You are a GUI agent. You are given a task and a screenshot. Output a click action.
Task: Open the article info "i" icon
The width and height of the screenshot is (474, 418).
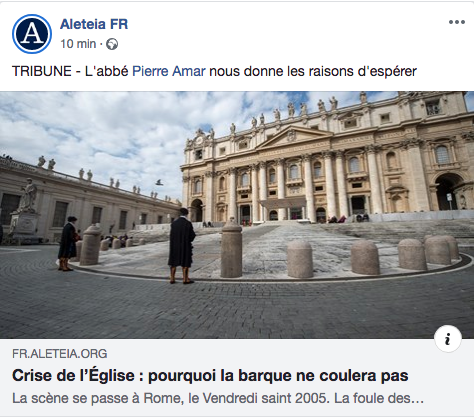coord(448,339)
